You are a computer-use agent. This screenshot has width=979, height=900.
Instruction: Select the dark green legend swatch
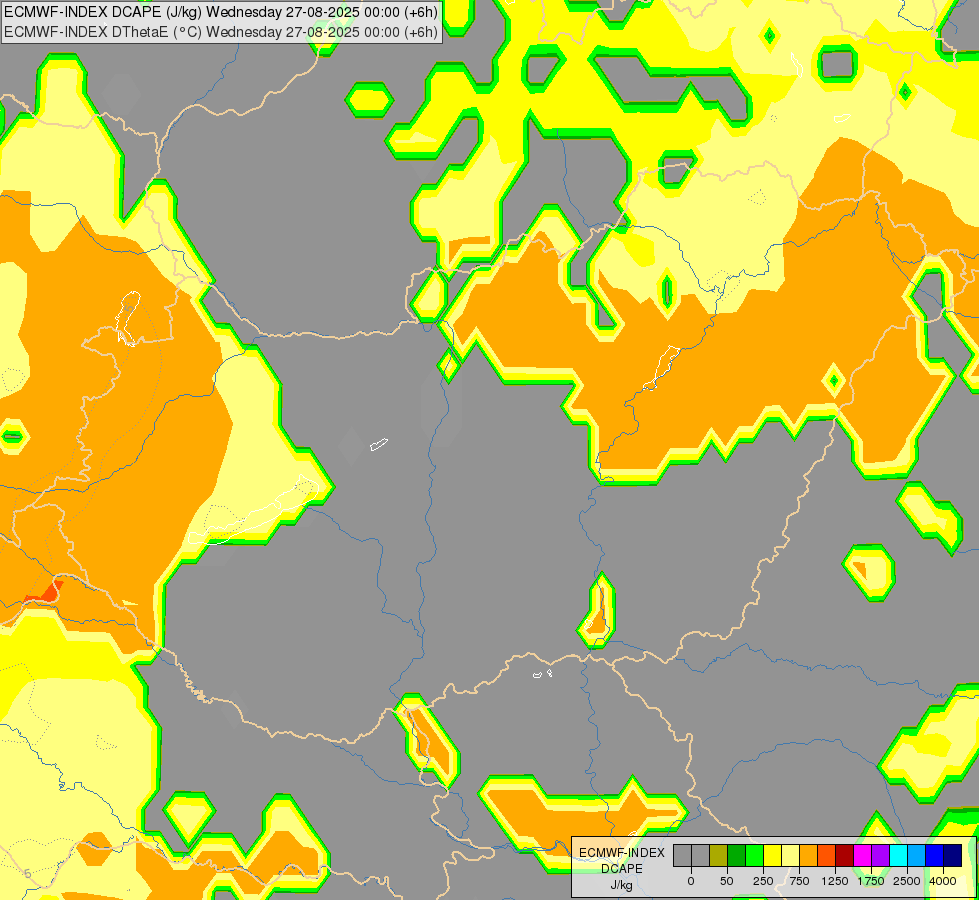pyautogui.click(x=737, y=856)
